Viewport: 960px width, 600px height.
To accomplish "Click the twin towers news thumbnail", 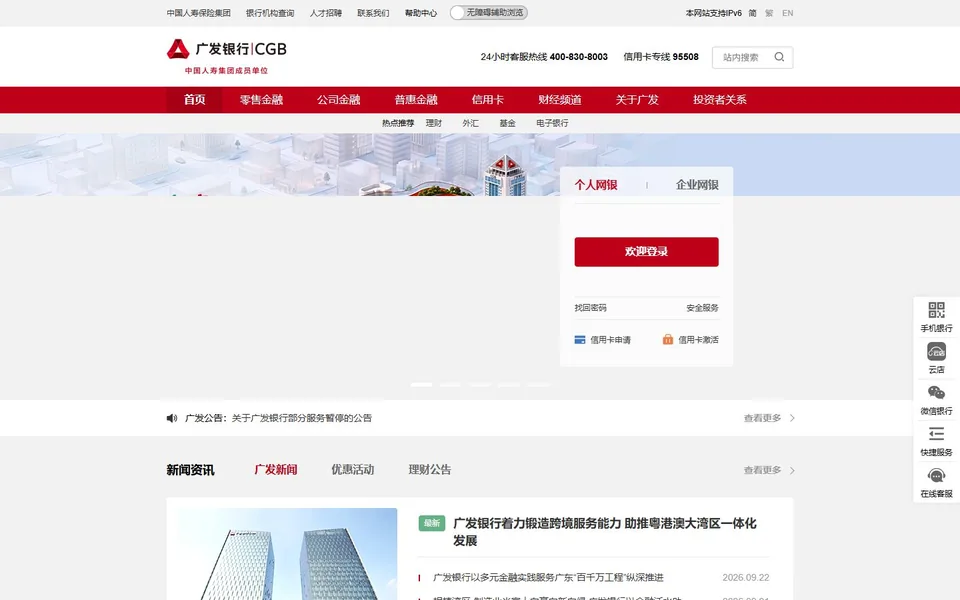I will (287, 554).
